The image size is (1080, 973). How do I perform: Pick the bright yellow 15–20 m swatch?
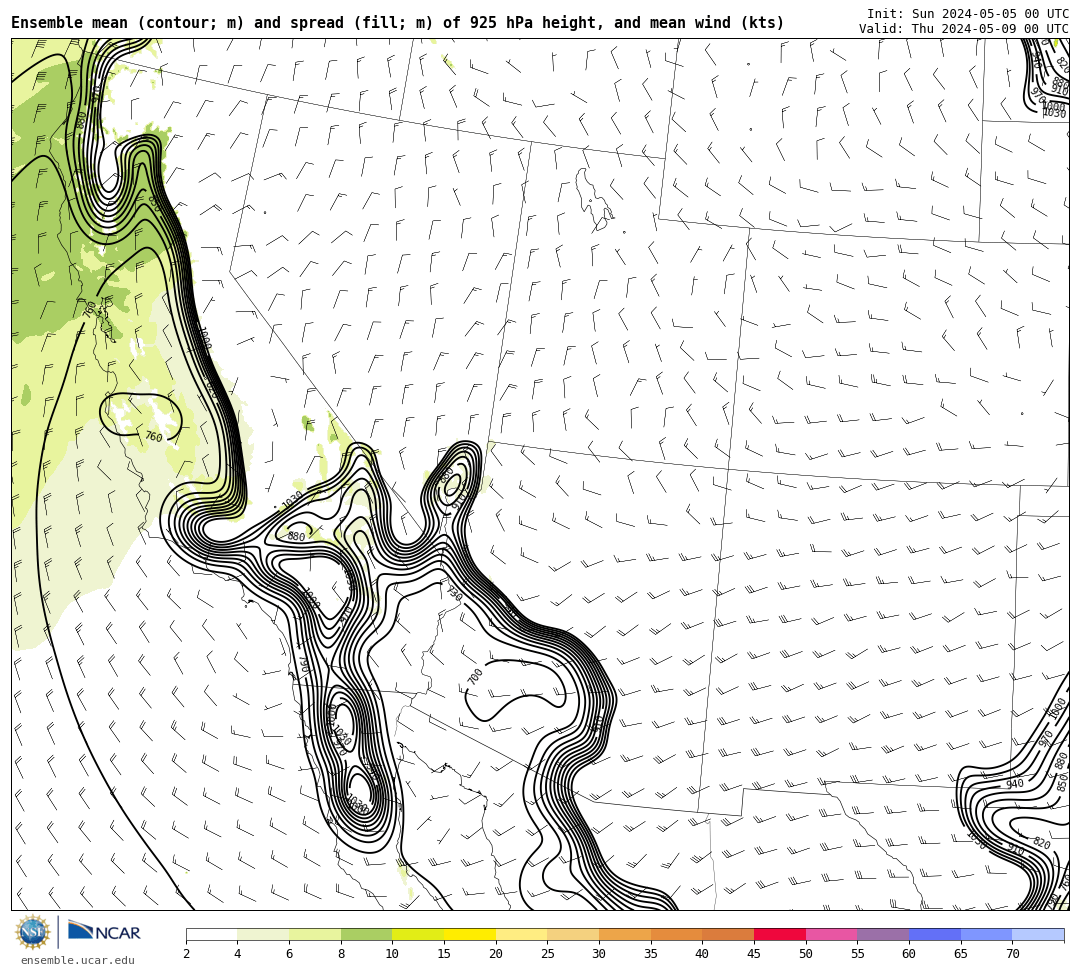pyautogui.click(x=470, y=934)
